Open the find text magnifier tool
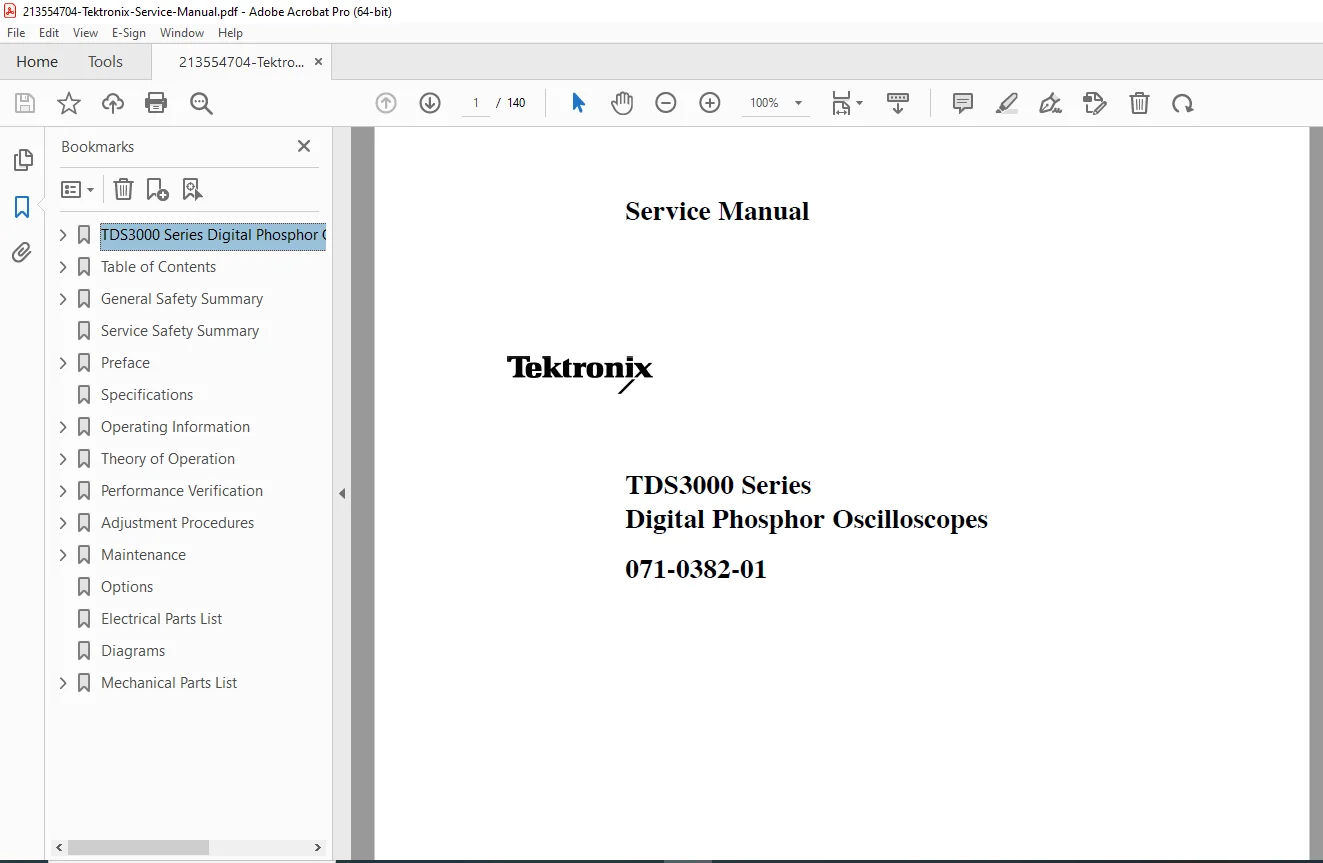 201,103
